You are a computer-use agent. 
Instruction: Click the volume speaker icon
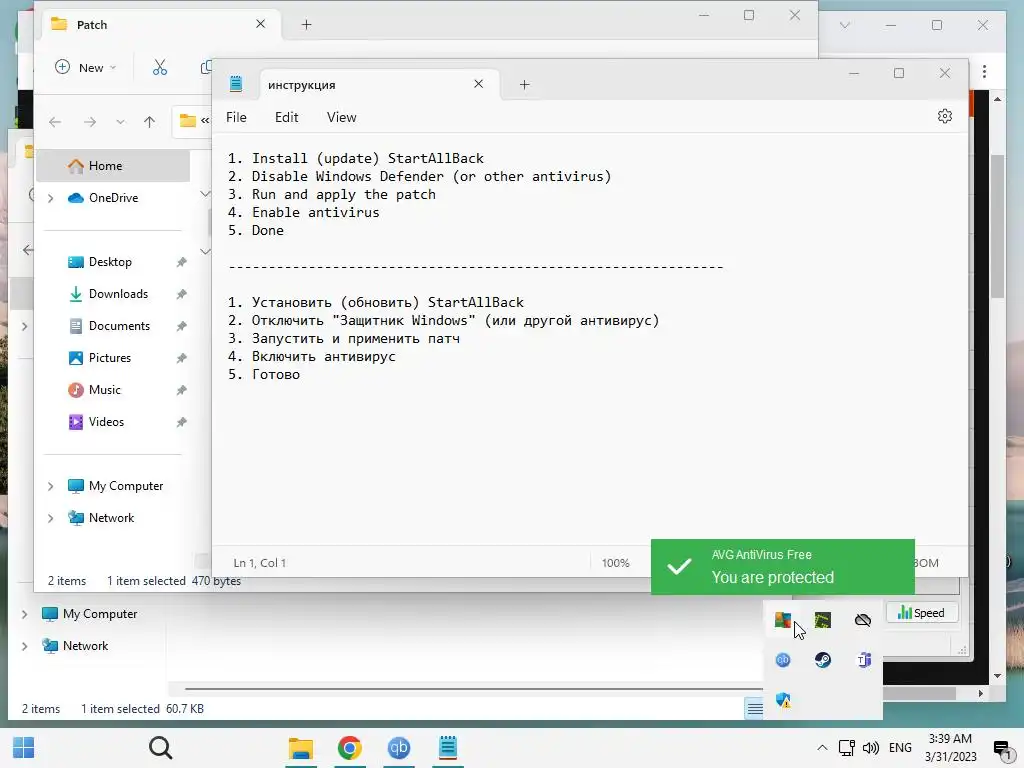pos(870,748)
